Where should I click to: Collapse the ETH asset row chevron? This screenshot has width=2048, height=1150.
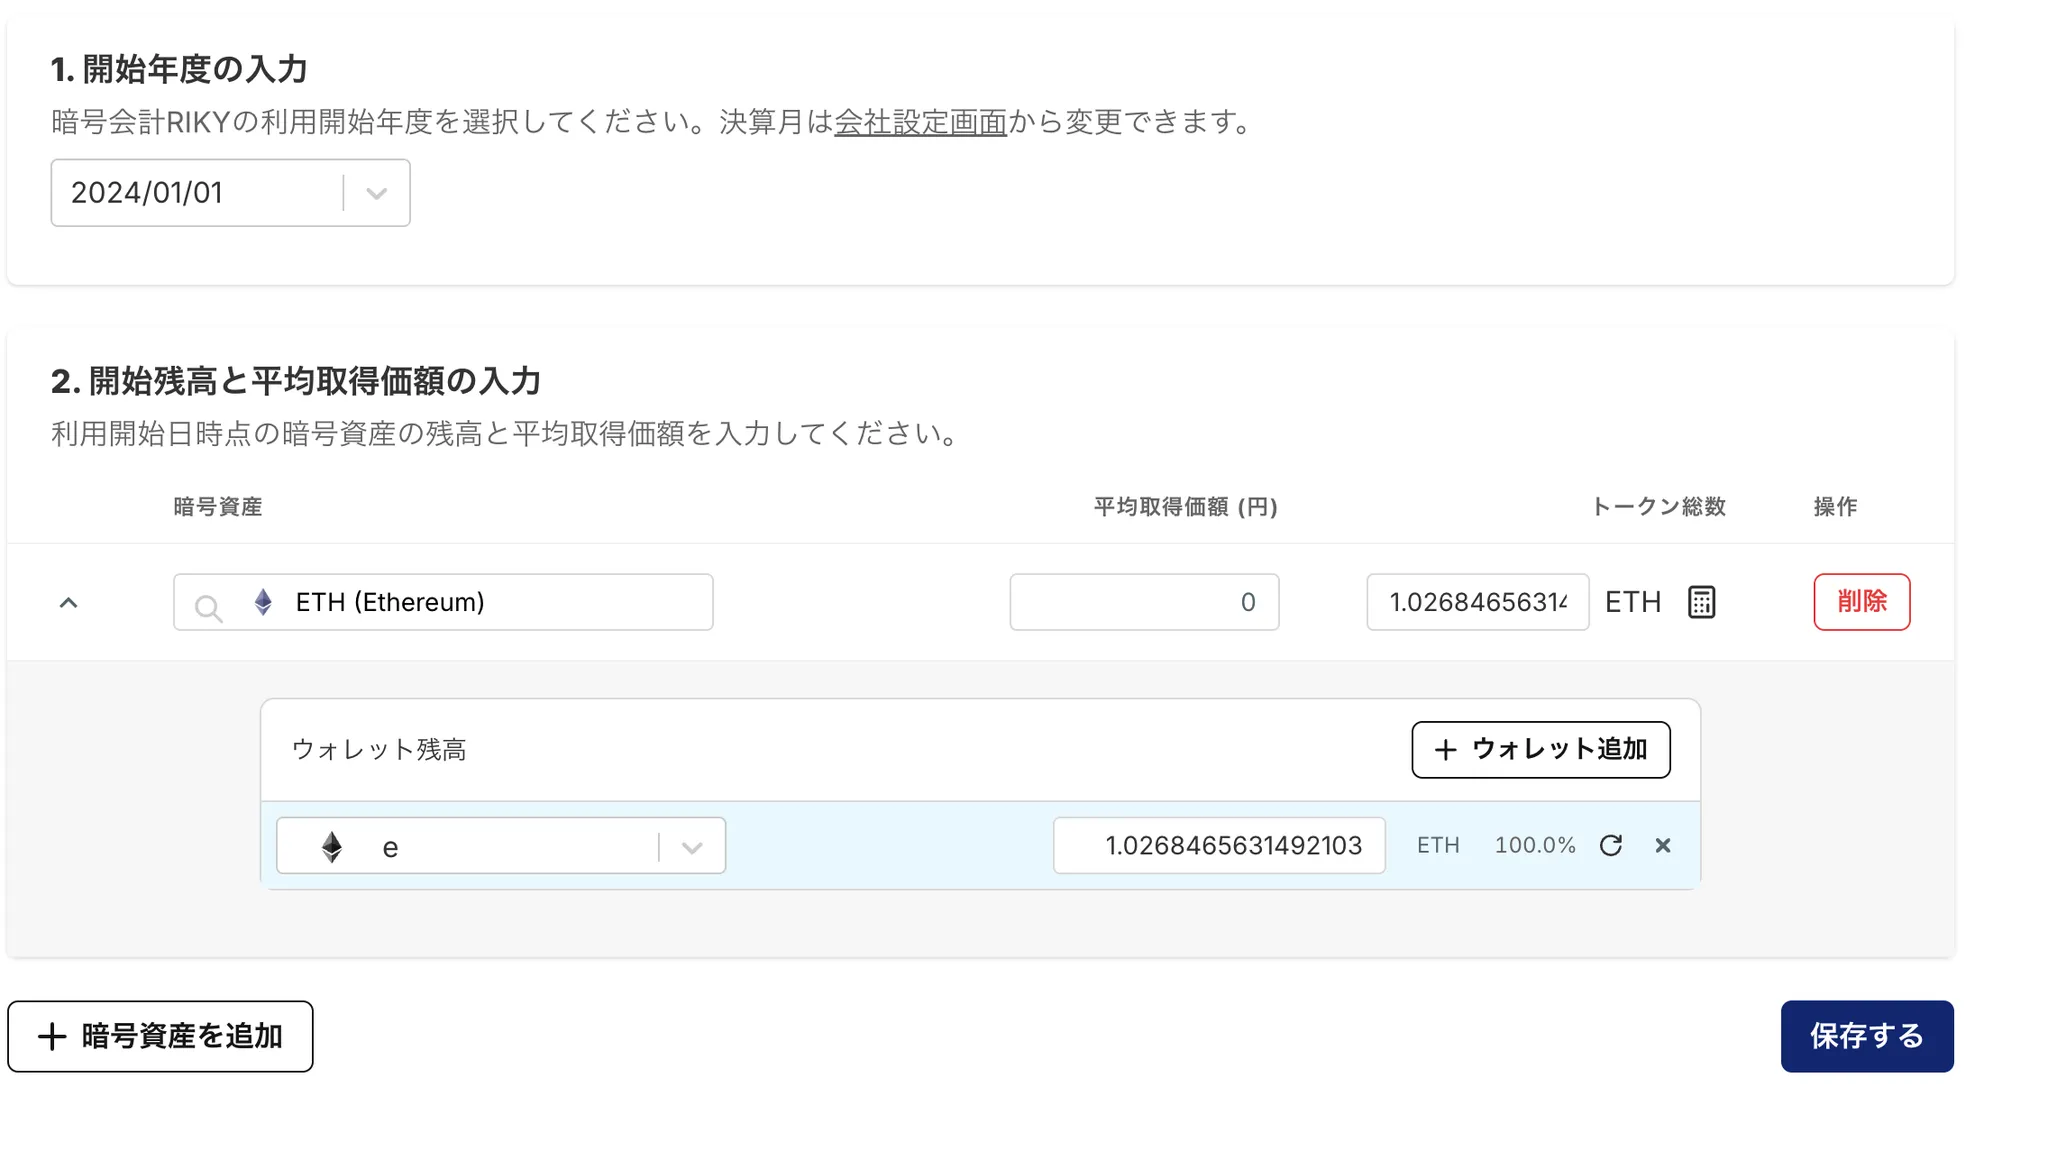click(x=68, y=602)
